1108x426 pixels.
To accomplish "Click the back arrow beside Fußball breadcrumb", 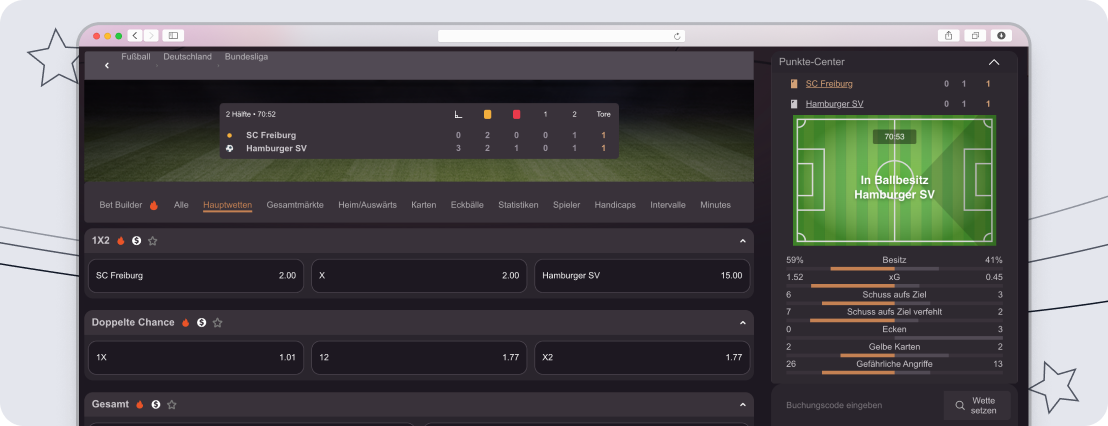I will pos(107,65).
